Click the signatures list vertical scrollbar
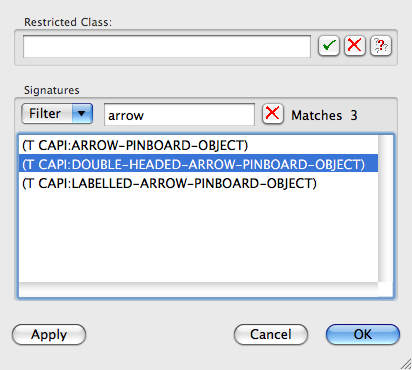This screenshot has height=370, width=412. click(385, 209)
